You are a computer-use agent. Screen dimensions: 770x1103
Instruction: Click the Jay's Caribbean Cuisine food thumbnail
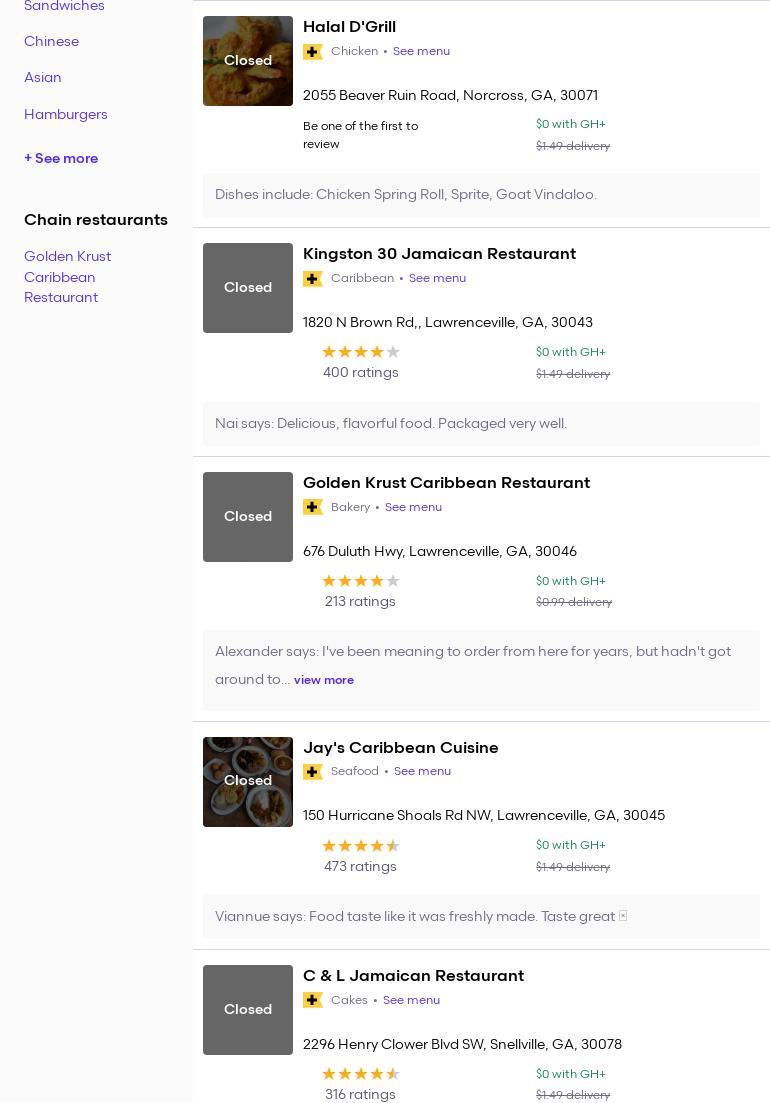pos(248,782)
